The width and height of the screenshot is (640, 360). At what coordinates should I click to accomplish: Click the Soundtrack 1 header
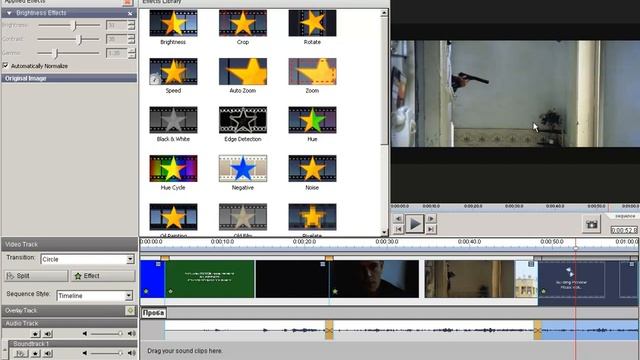[73, 344]
